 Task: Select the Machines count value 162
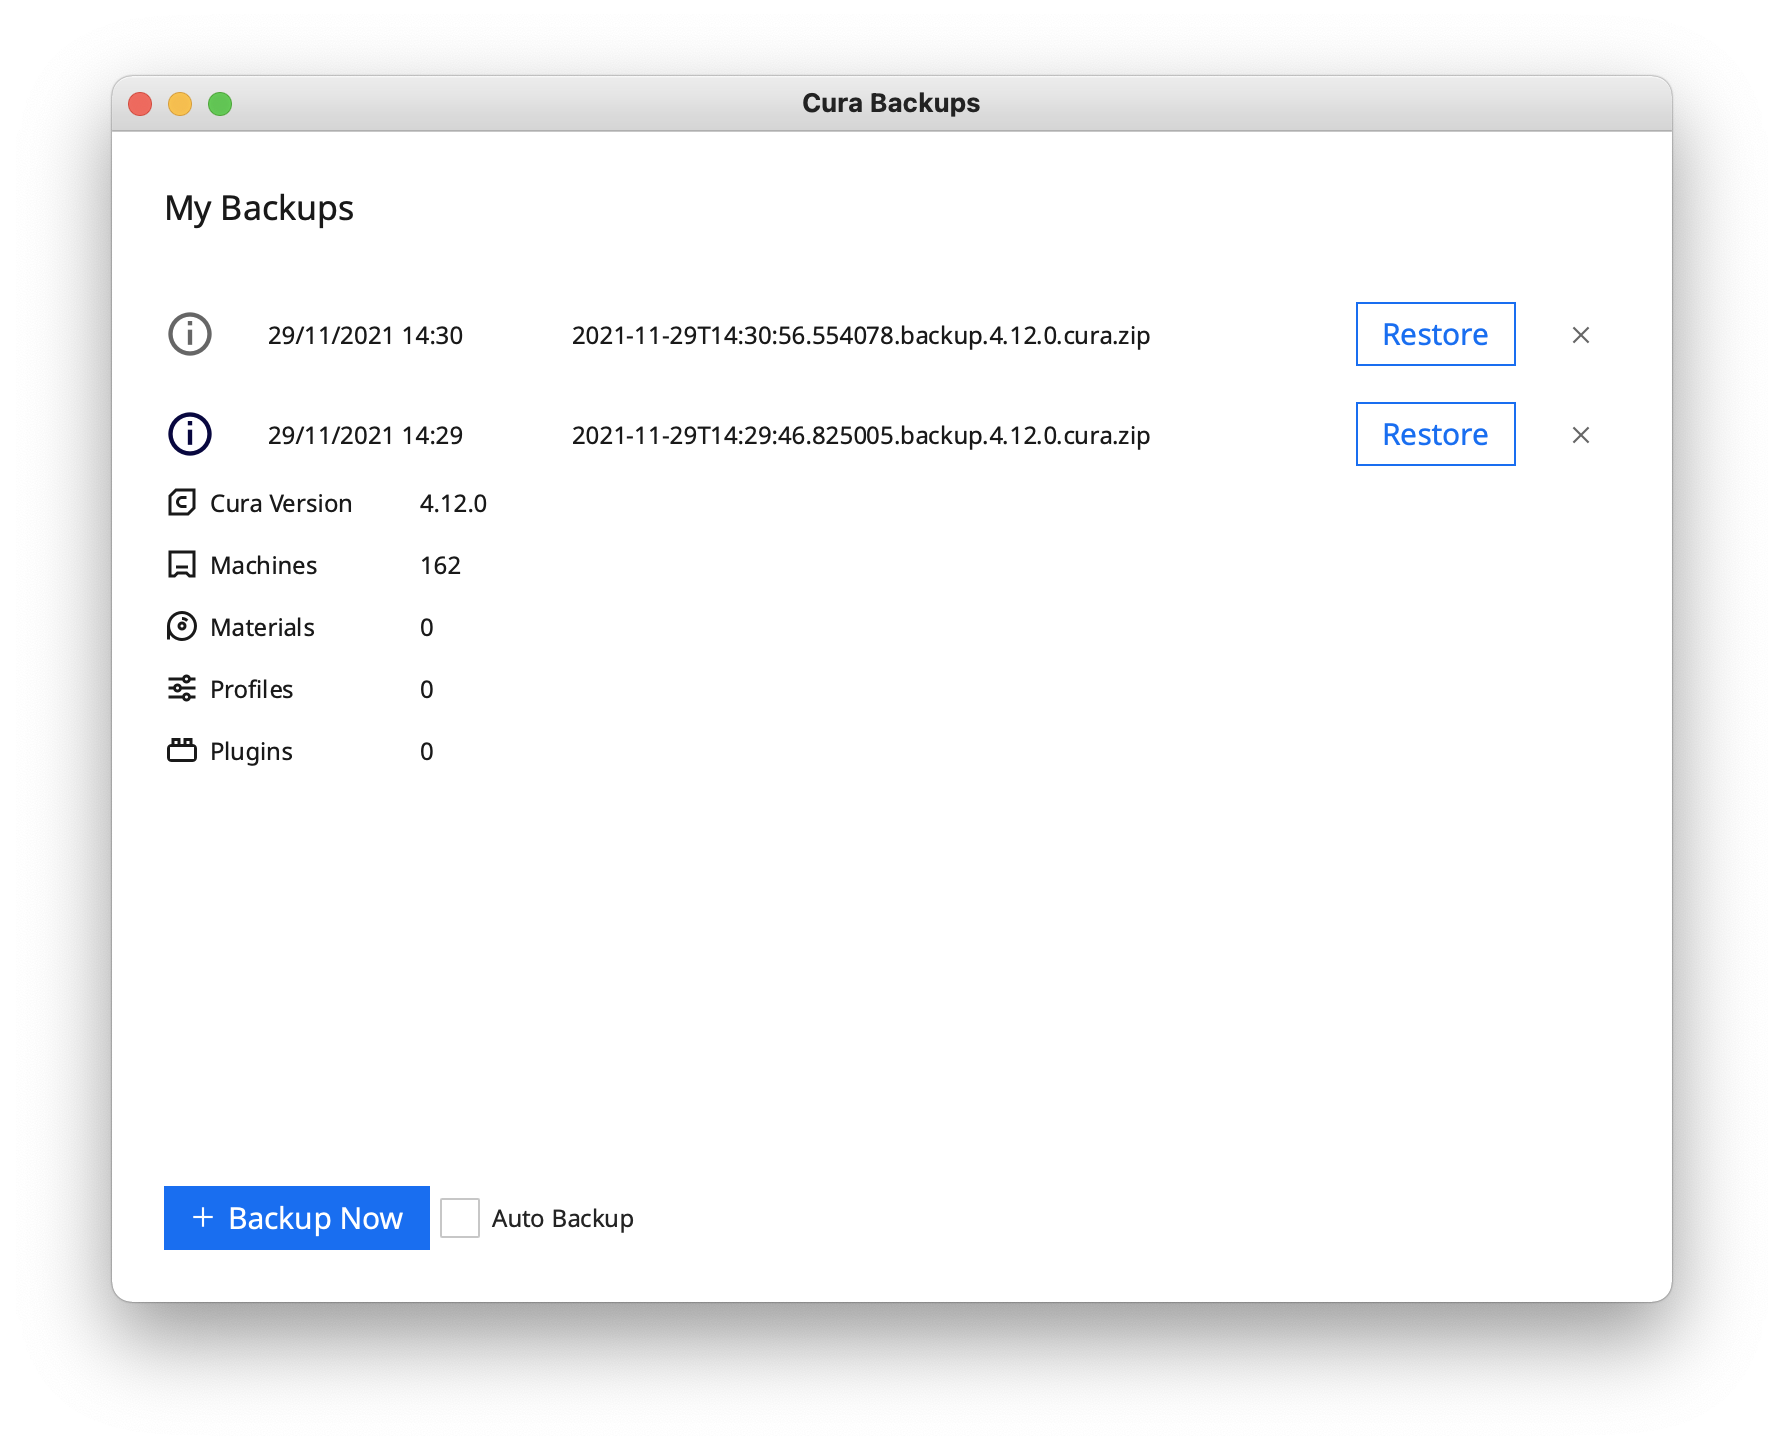point(440,565)
